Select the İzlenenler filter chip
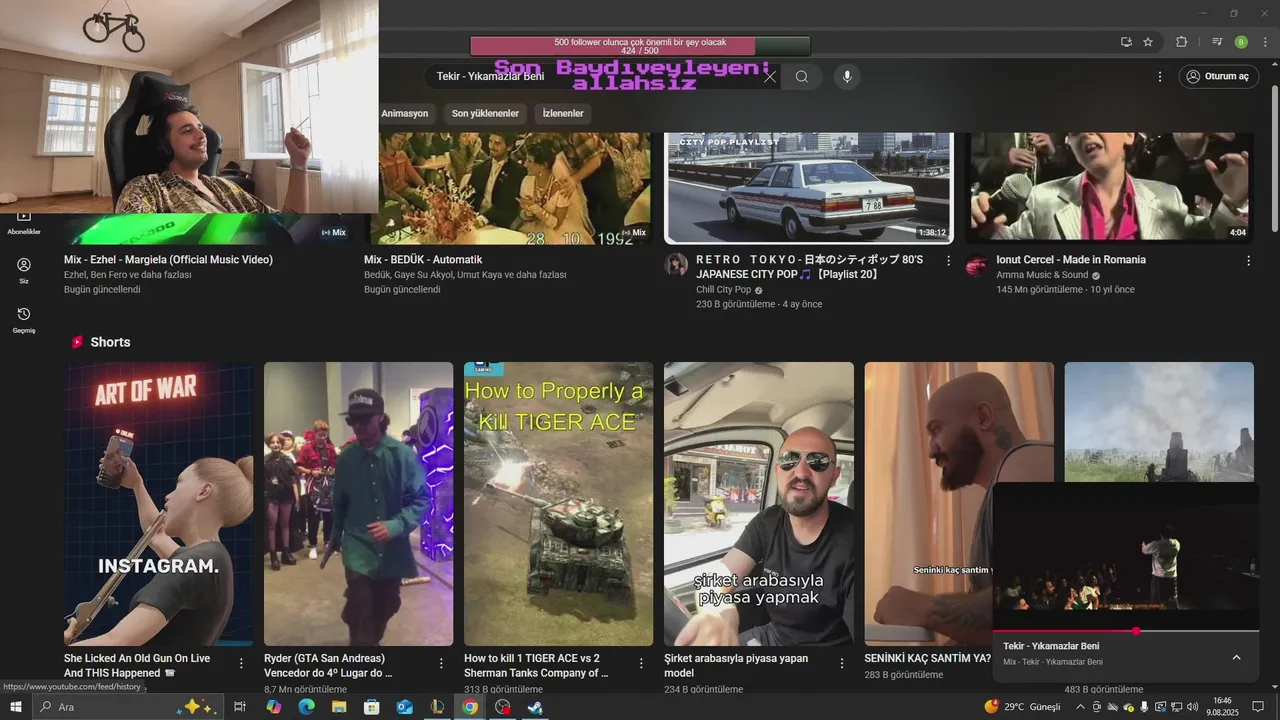 [563, 114]
